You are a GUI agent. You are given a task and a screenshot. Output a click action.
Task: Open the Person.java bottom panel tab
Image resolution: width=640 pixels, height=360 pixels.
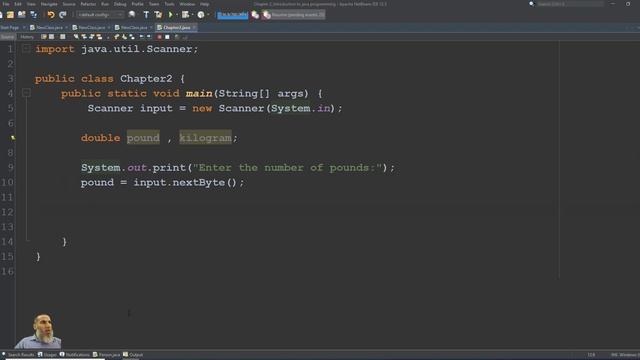107,355
